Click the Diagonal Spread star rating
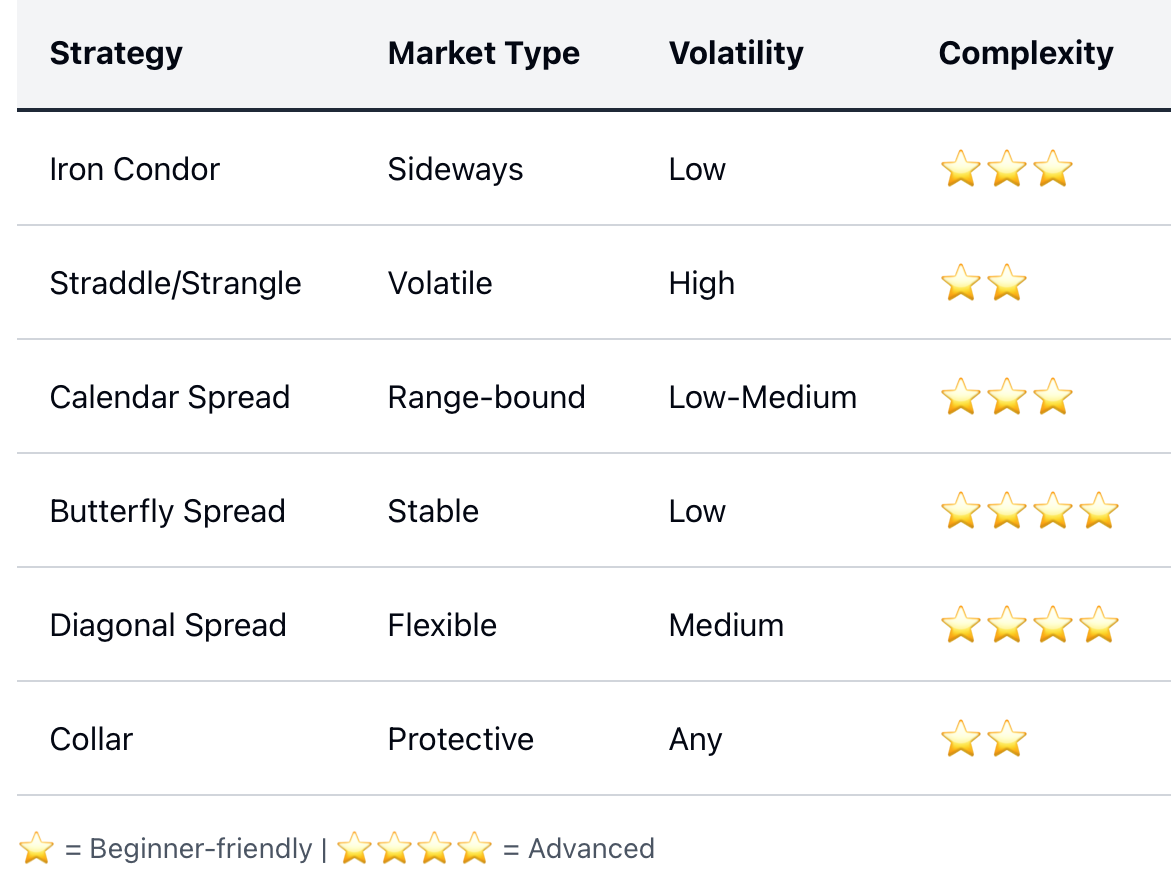Image resolution: width=1173 pixels, height=890 pixels. pyautogui.click(x=1029, y=625)
